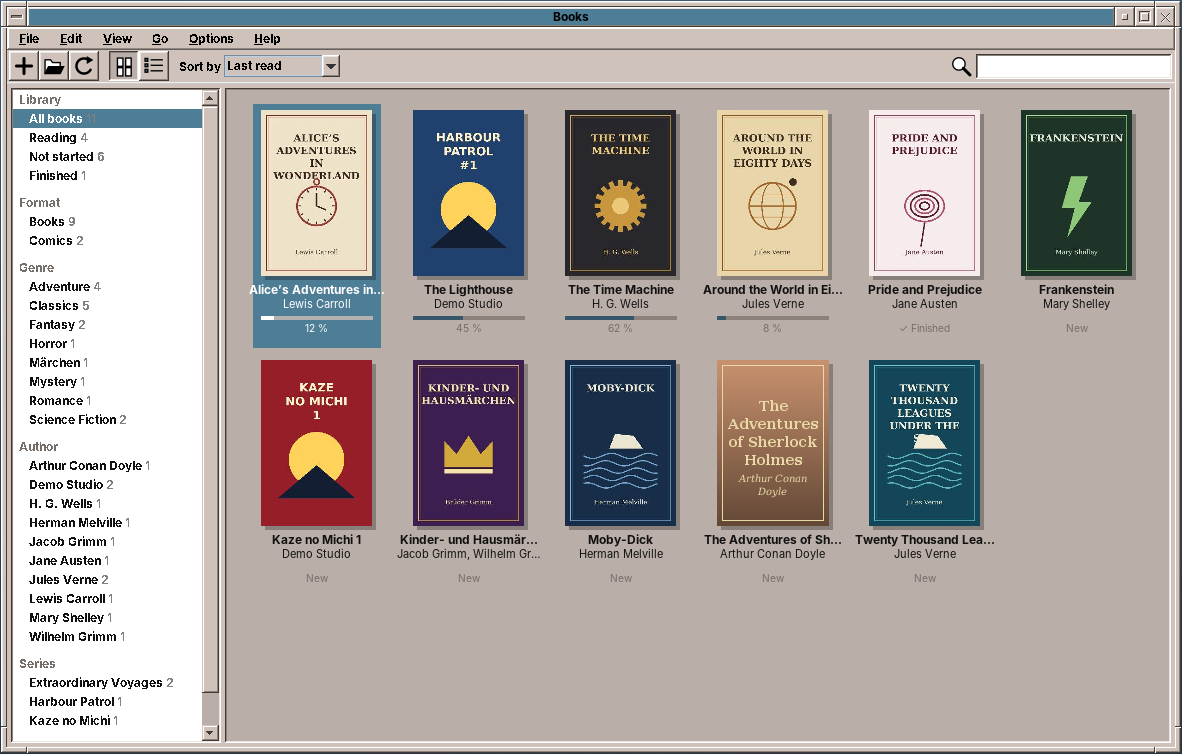Open Kaze no Michi 1 cover
This screenshot has width=1182, height=754.
(x=317, y=443)
